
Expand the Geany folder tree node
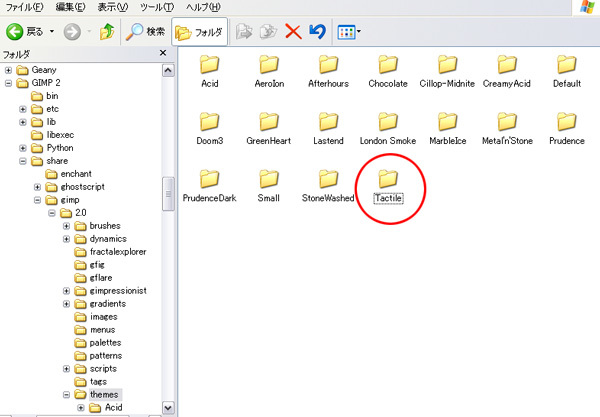[9, 70]
